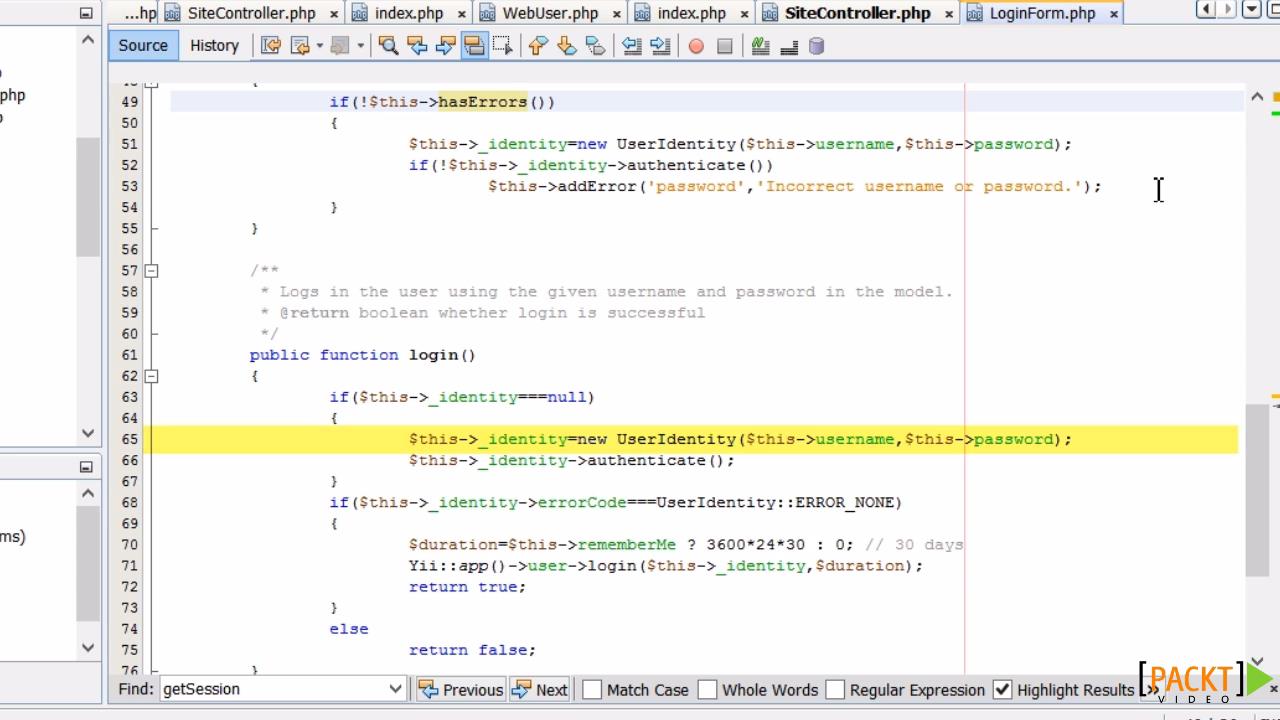Open the truncated ...hp tab
The height and width of the screenshot is (720, 1280).
140,13
